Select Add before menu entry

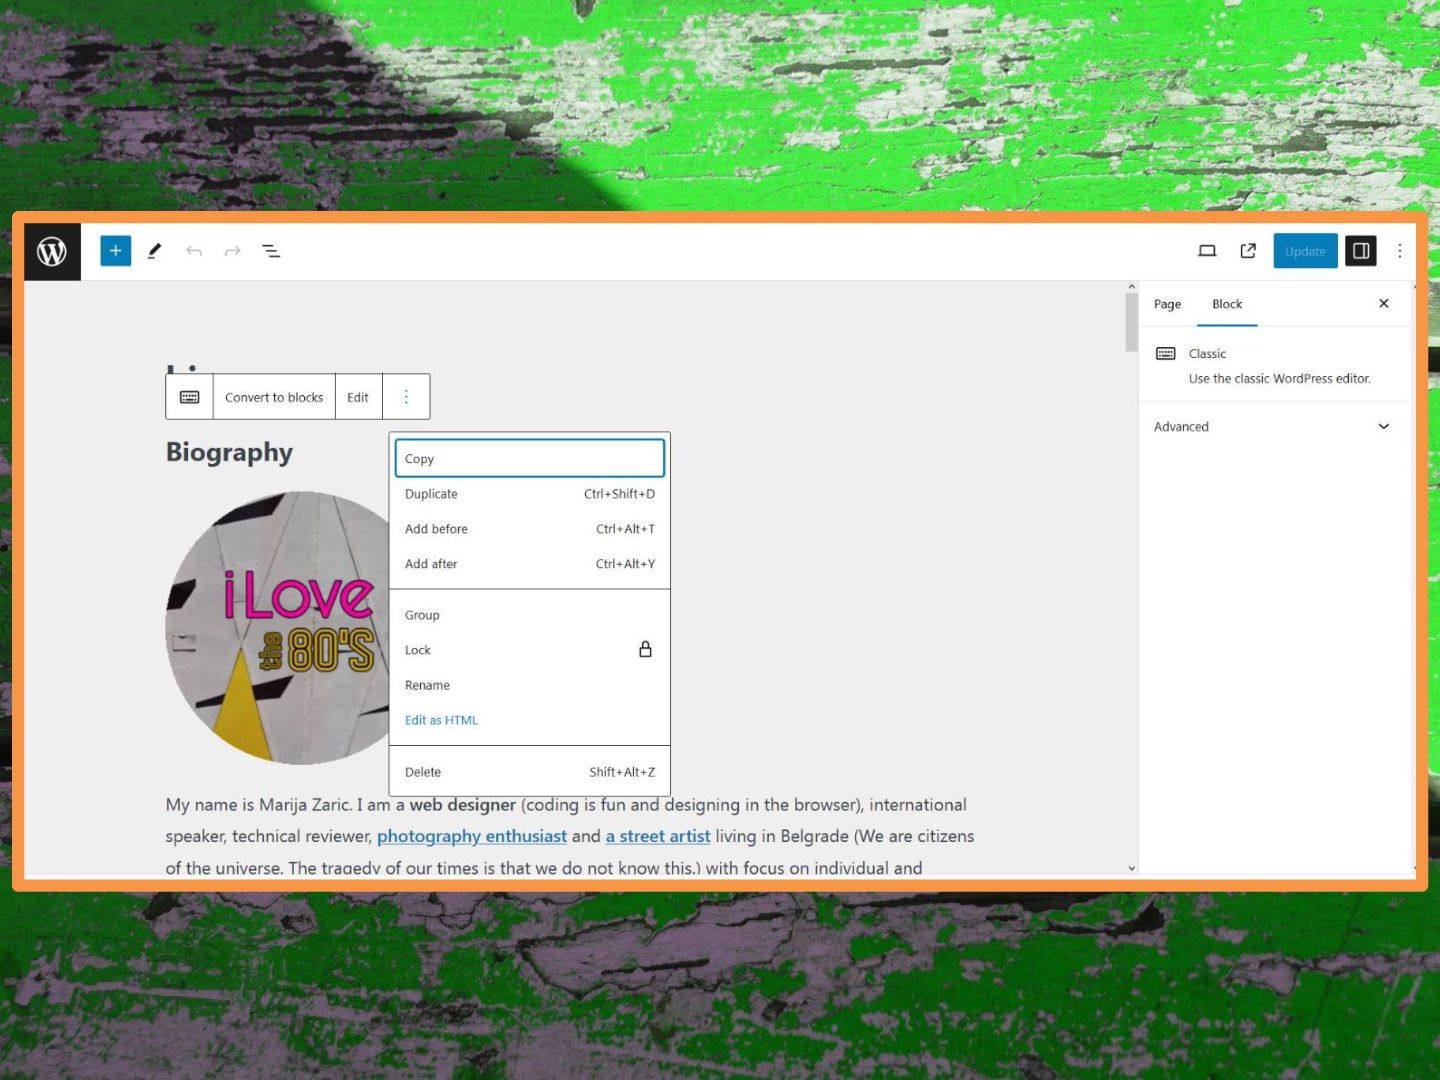coord(529,529)
